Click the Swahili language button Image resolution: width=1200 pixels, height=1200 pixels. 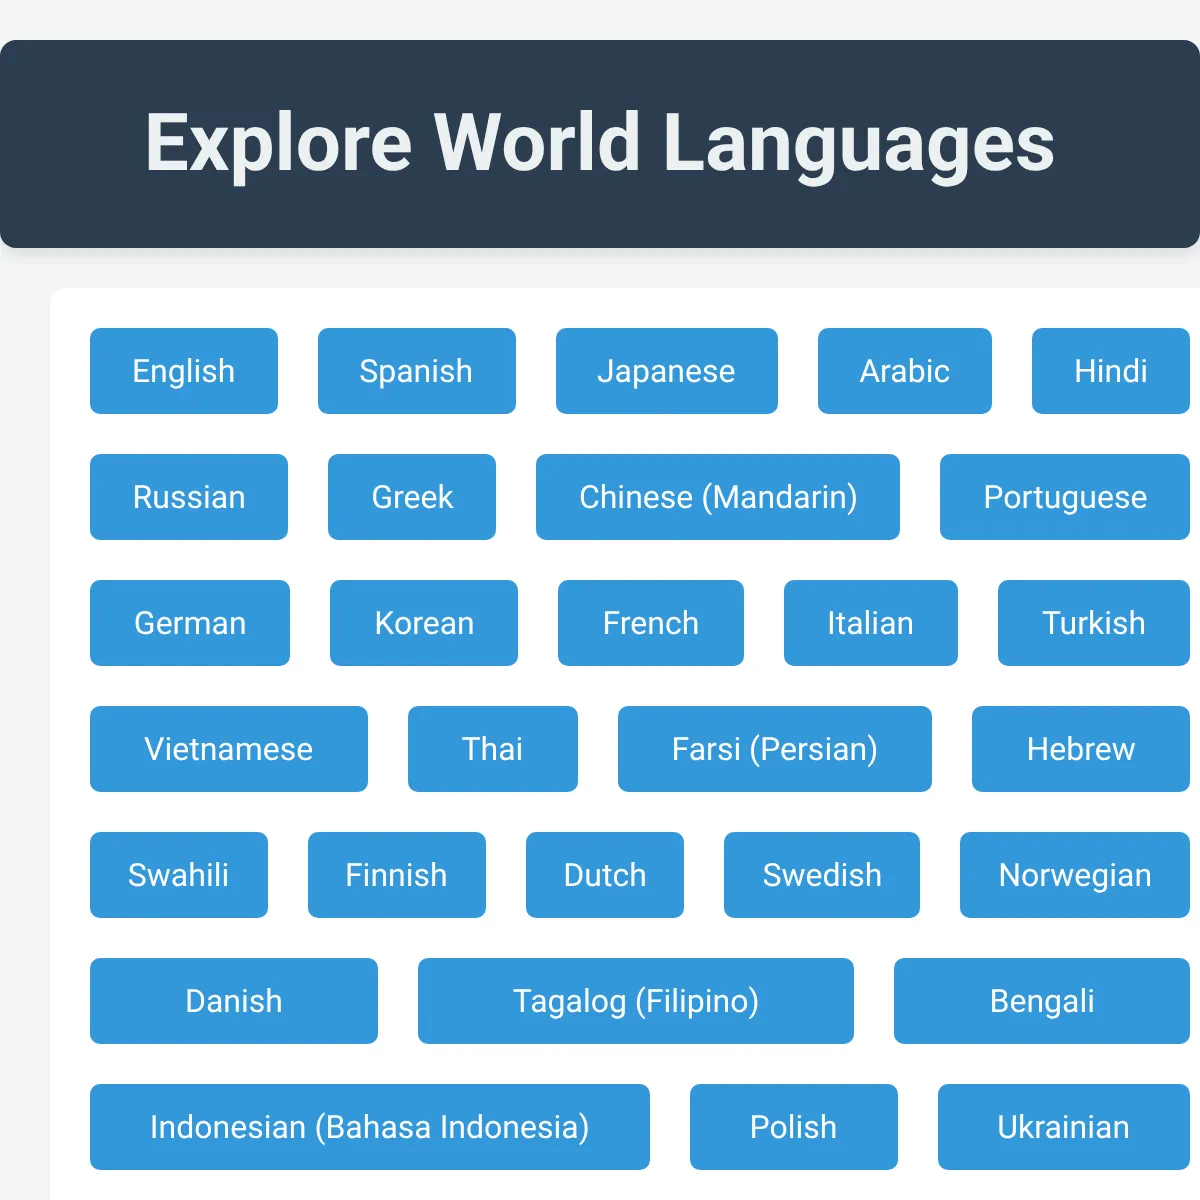pos(179,875)
